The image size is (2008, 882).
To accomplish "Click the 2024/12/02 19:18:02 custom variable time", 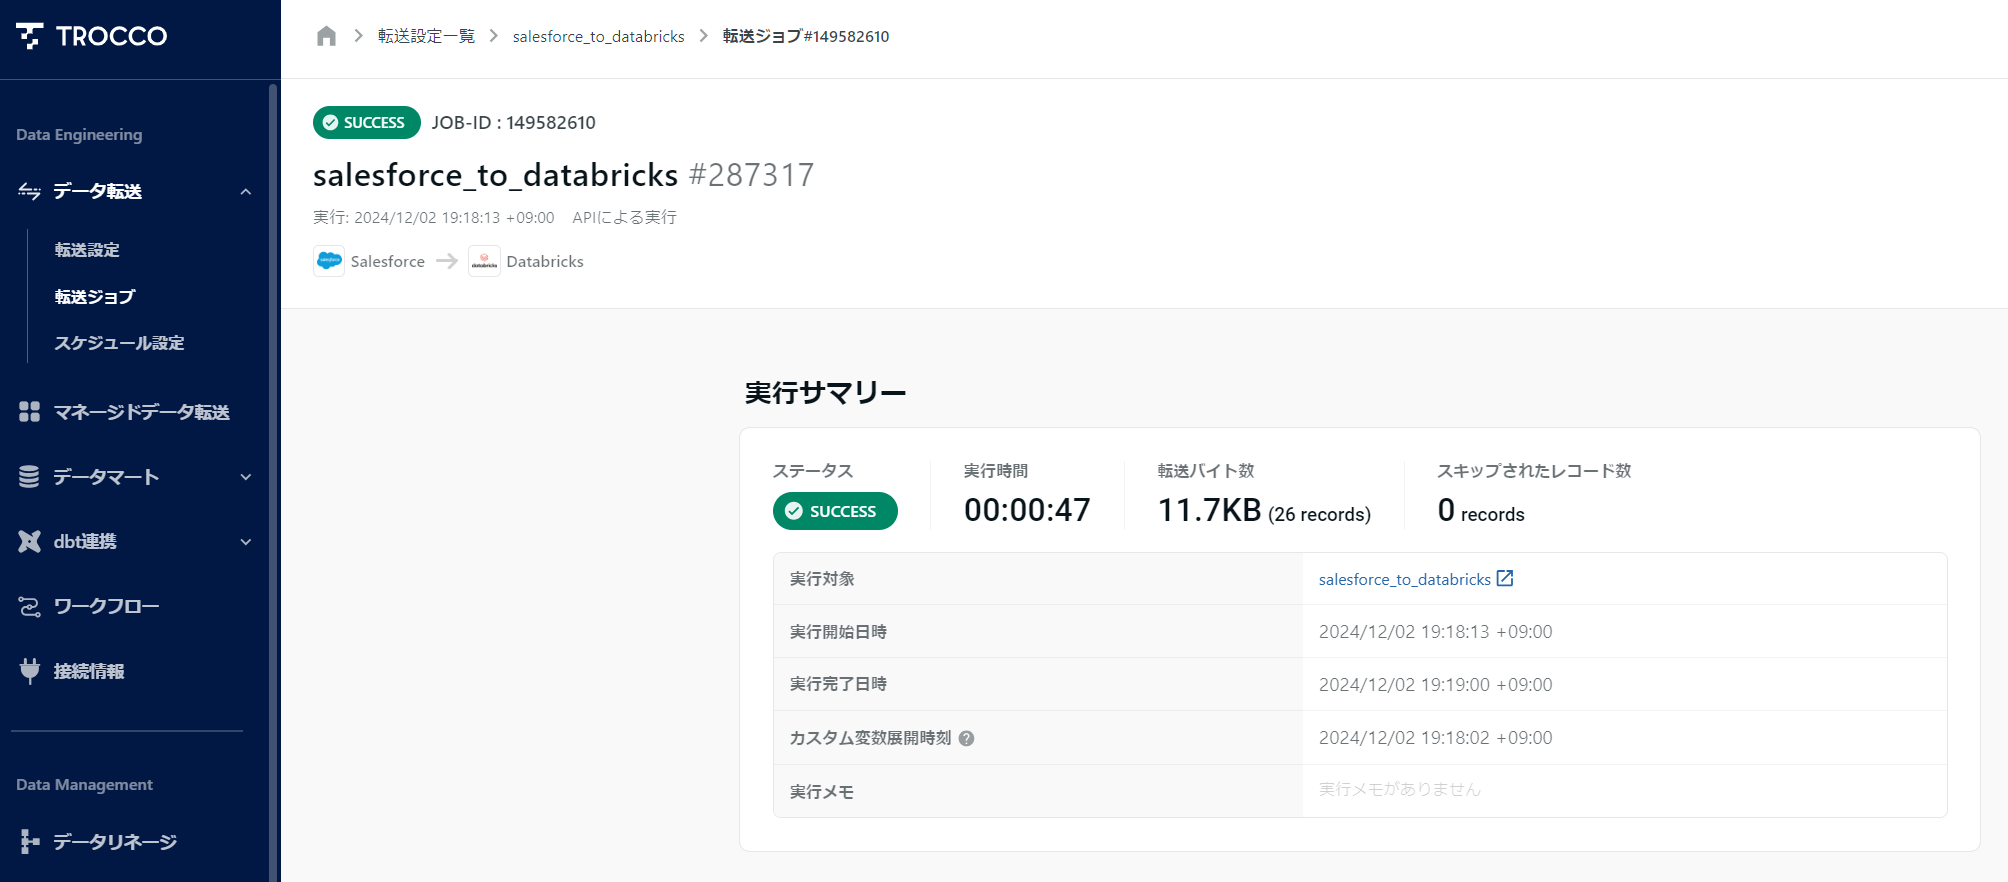I will point(1435,738).
